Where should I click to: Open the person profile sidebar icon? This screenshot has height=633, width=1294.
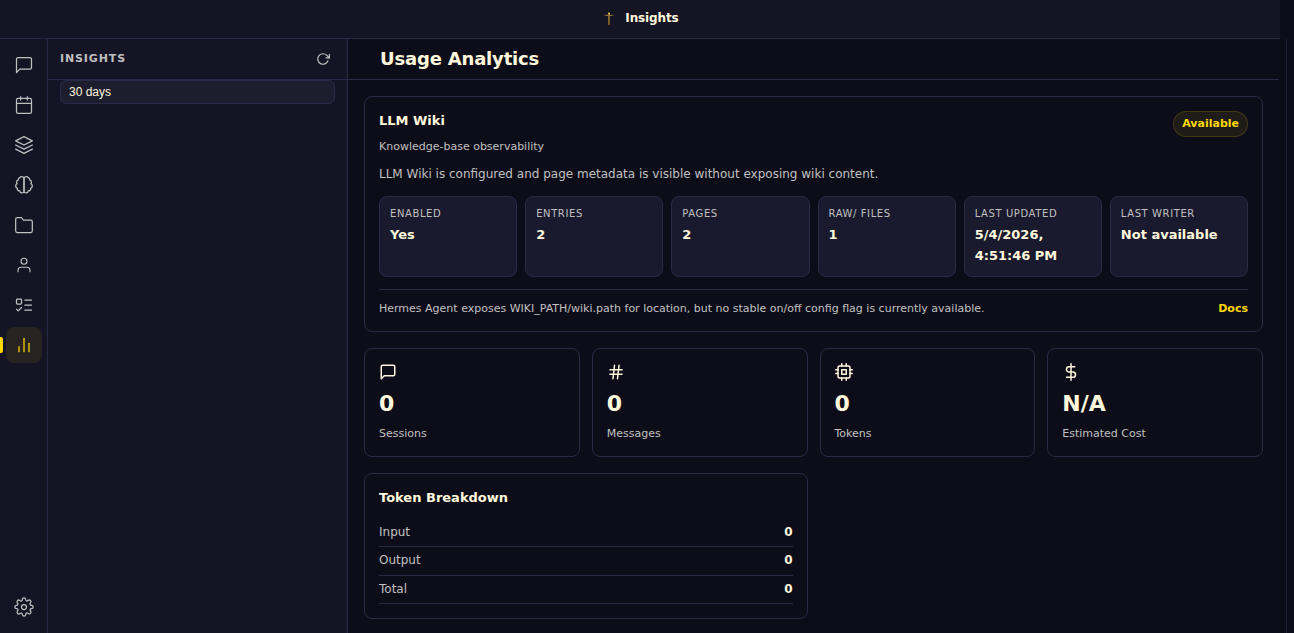click(x=24, y=265)
